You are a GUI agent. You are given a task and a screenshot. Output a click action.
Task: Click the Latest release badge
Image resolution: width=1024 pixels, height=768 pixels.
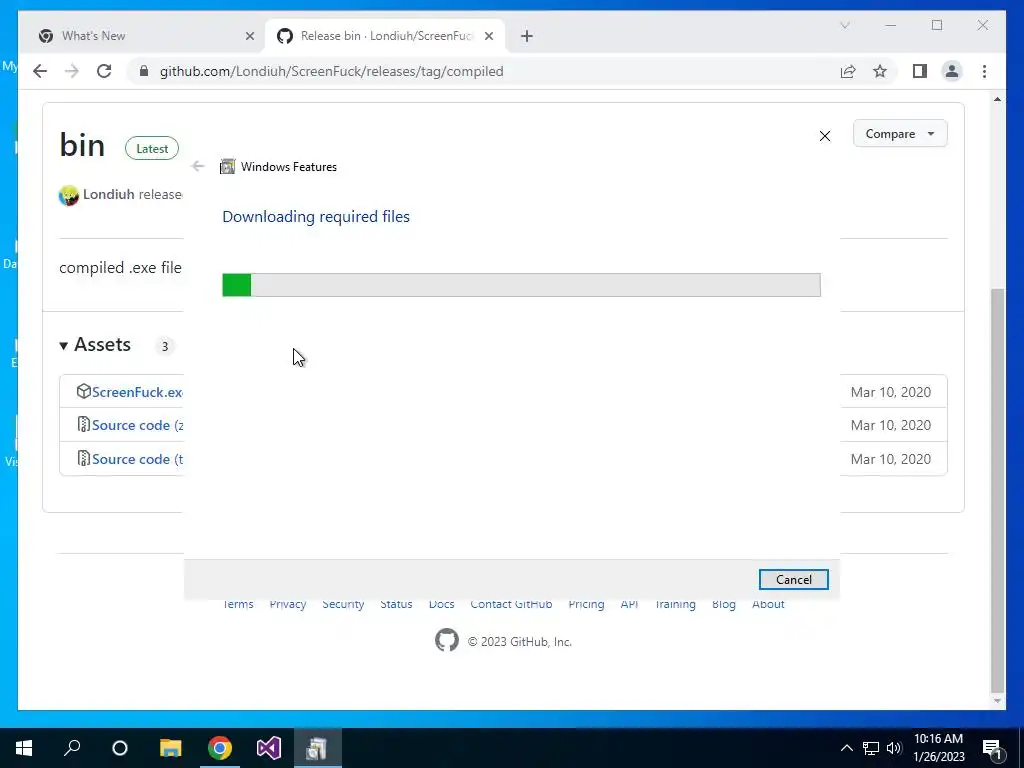[152, 149]
